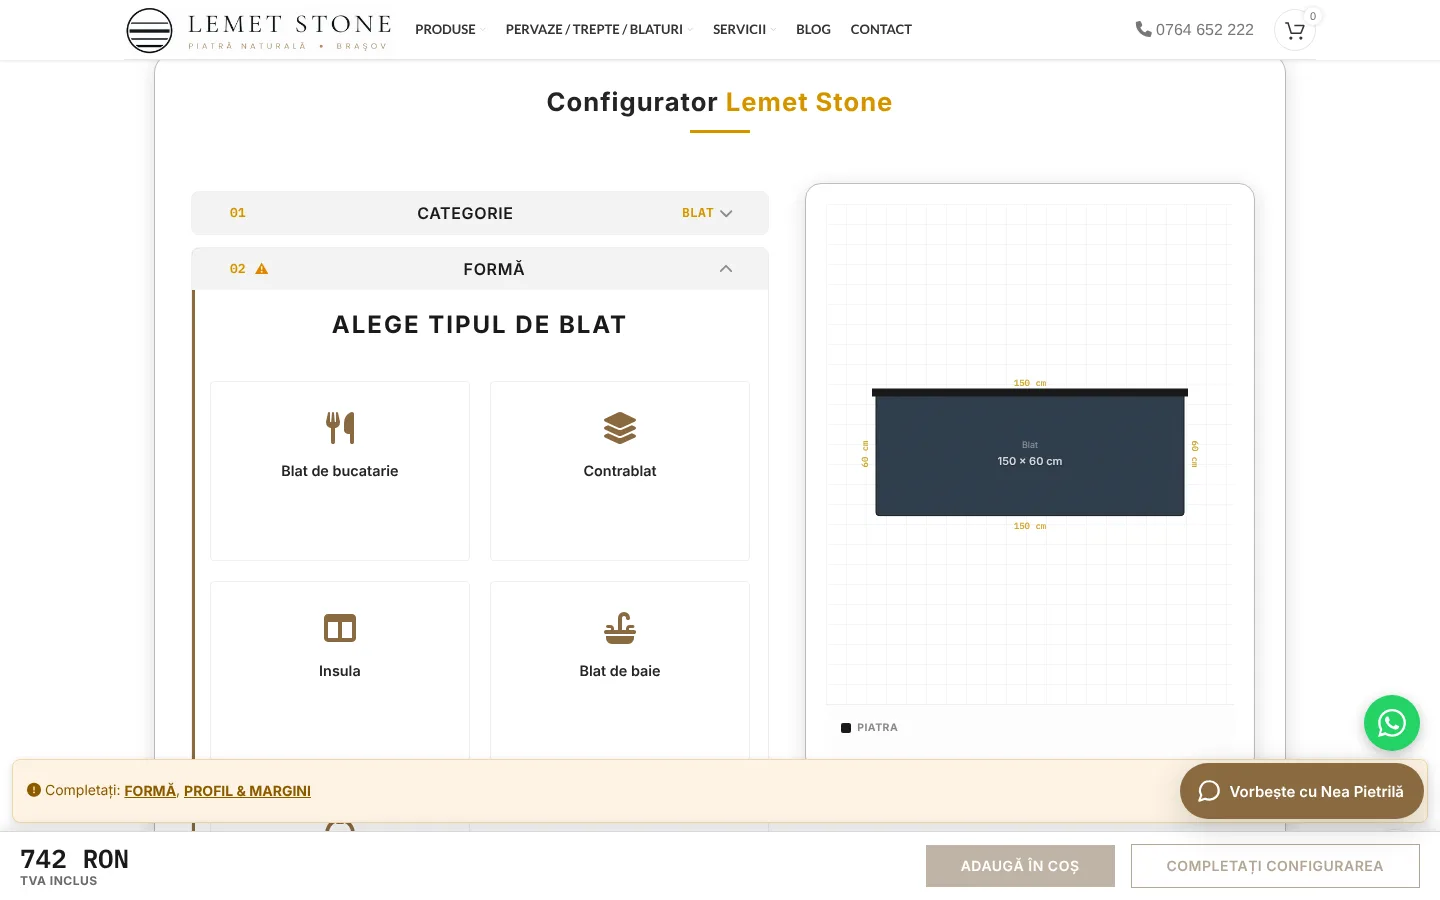Viewport: 1440px width, 900px height.
Task: Go to the BLOG page
Action: pyautogui.click(x=813, y=29)
